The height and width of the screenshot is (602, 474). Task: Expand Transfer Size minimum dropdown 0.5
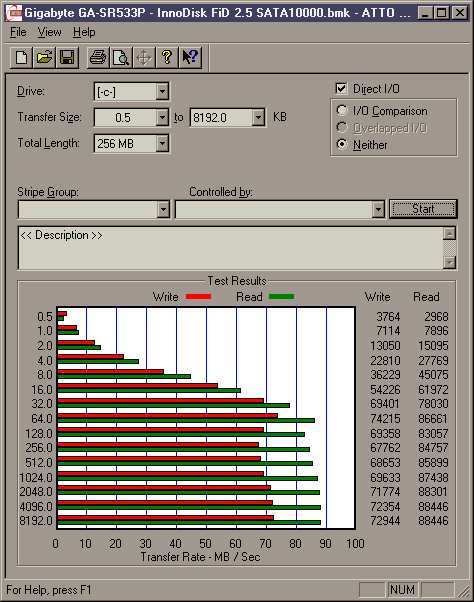(162, 117)
